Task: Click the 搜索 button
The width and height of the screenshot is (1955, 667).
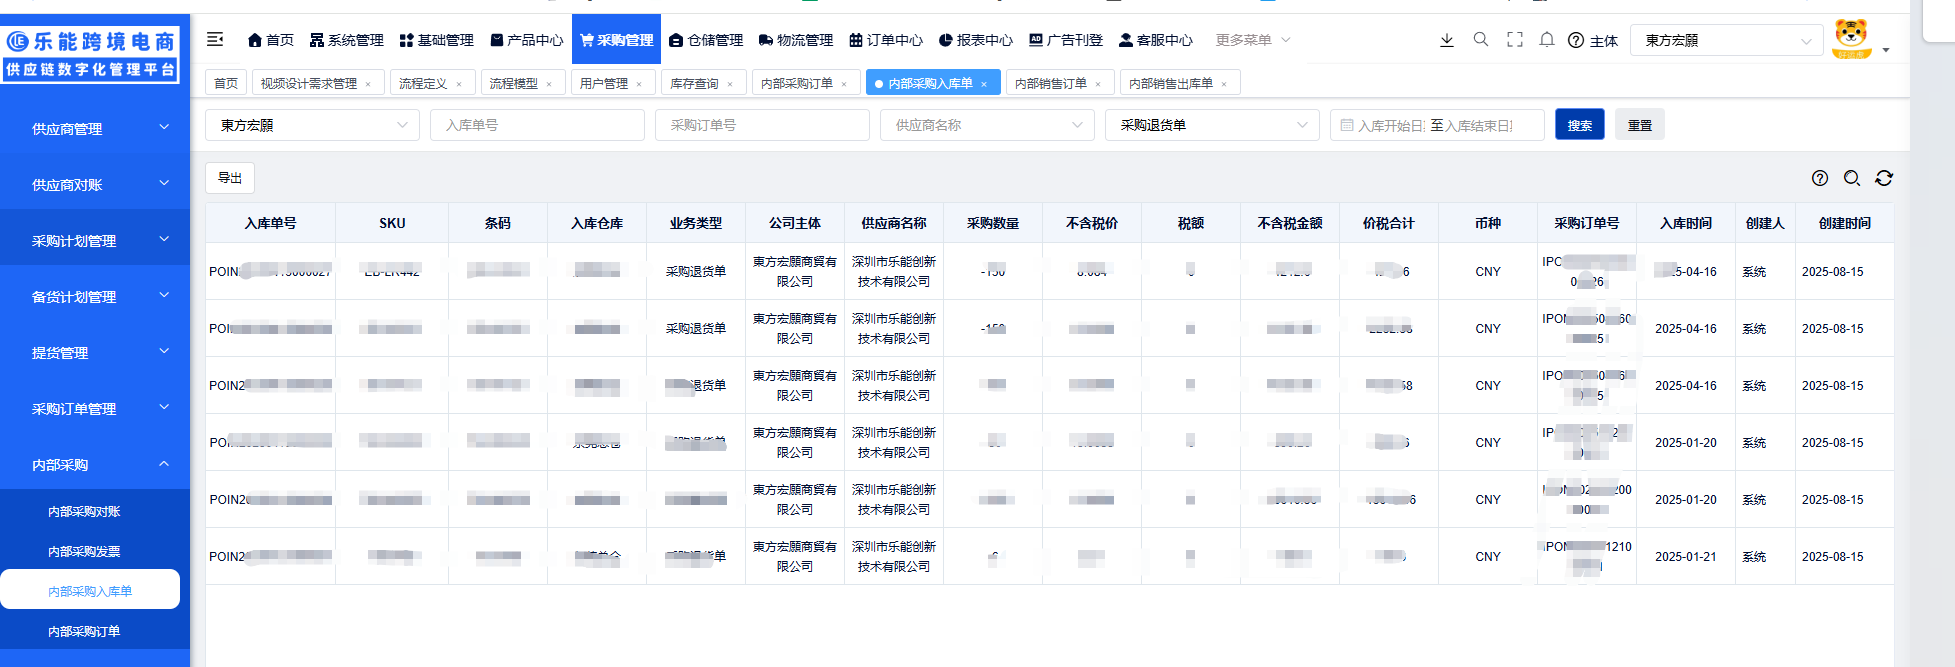Action: pos(1579,125)
